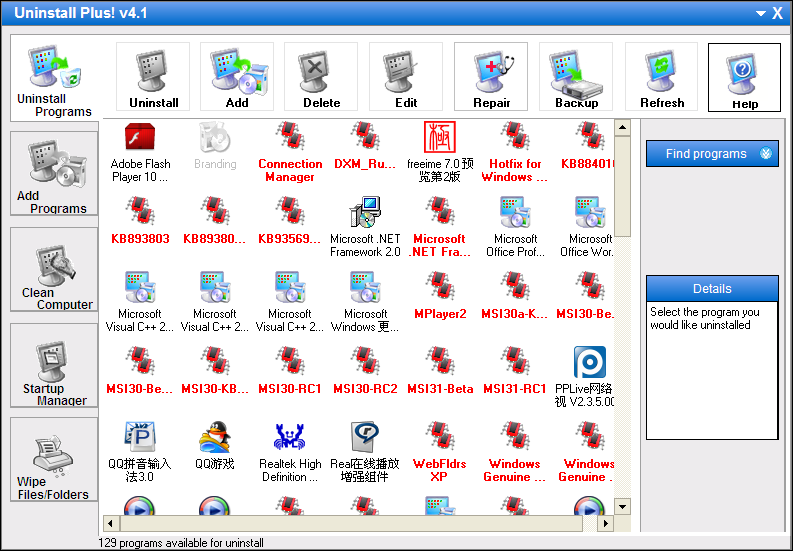Click the Details panel header

coord(711,289)
